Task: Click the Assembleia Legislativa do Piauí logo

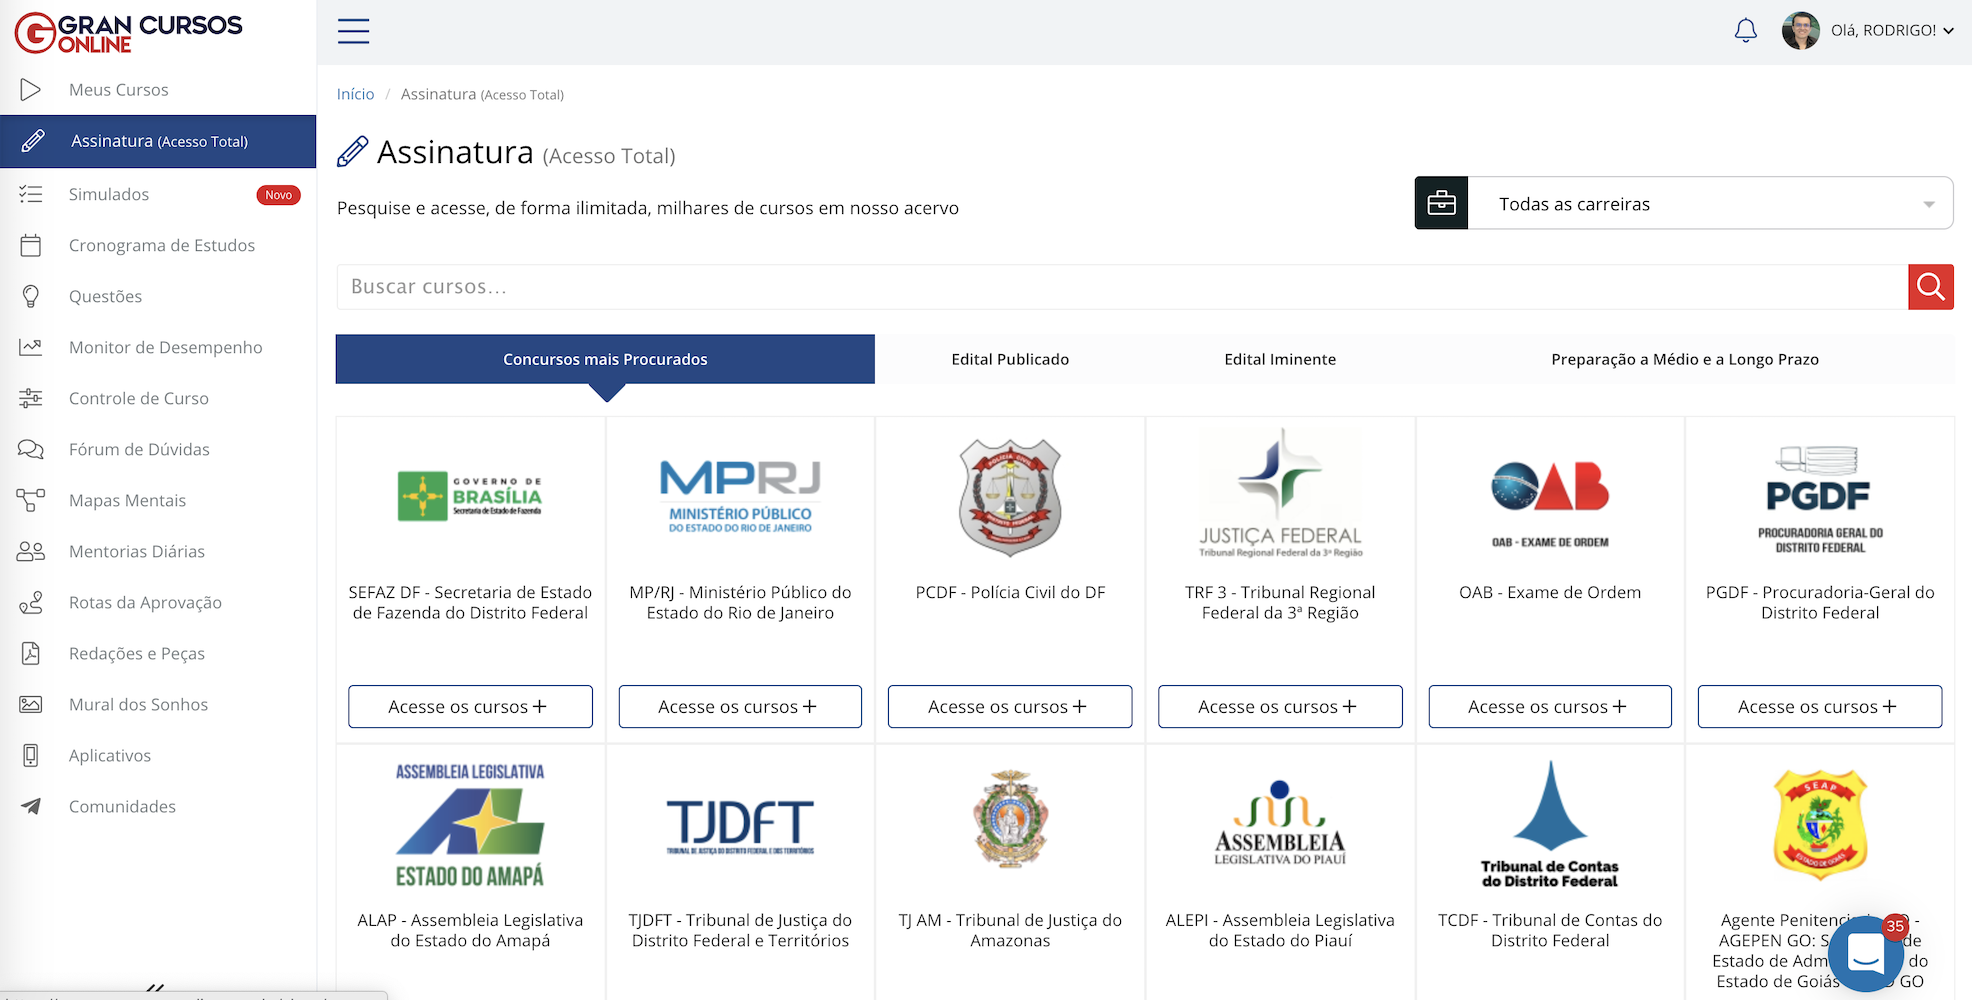Action: (x=1280, y=823)
